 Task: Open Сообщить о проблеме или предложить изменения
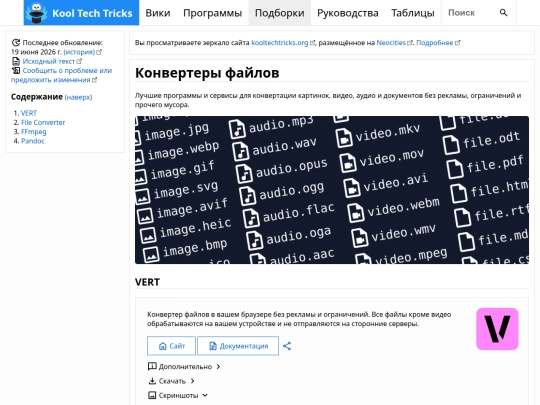pyautogui.click(x=61, y=75)
